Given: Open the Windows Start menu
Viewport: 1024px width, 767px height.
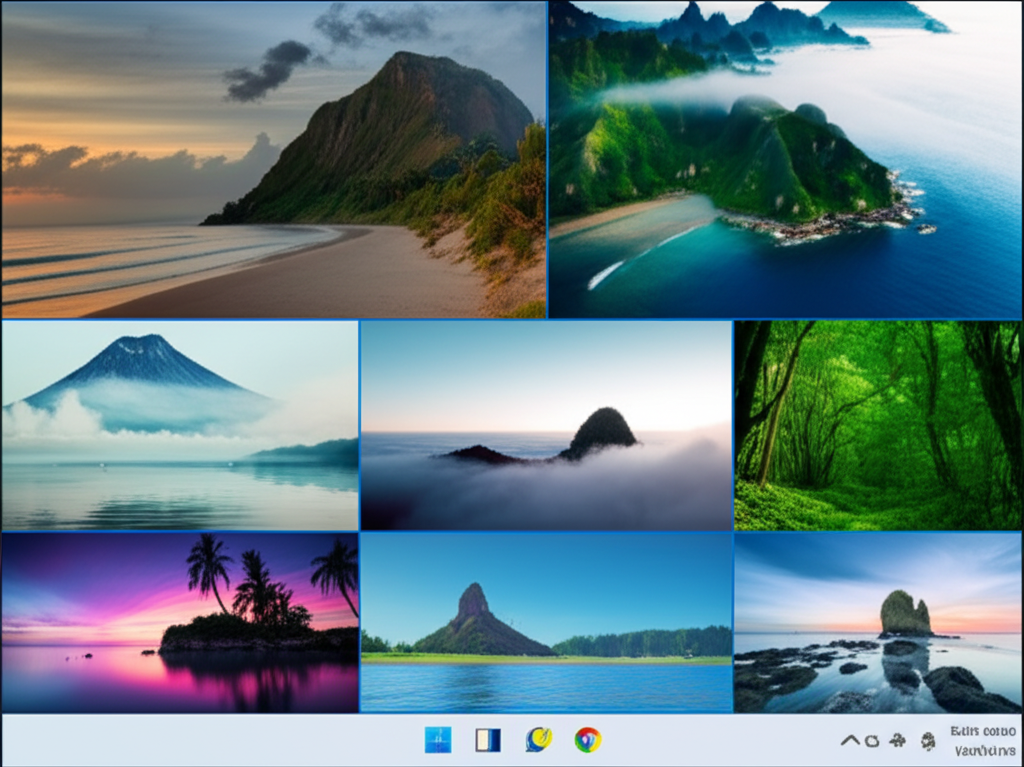Looking at the screenshot, I should pos(437,740).
